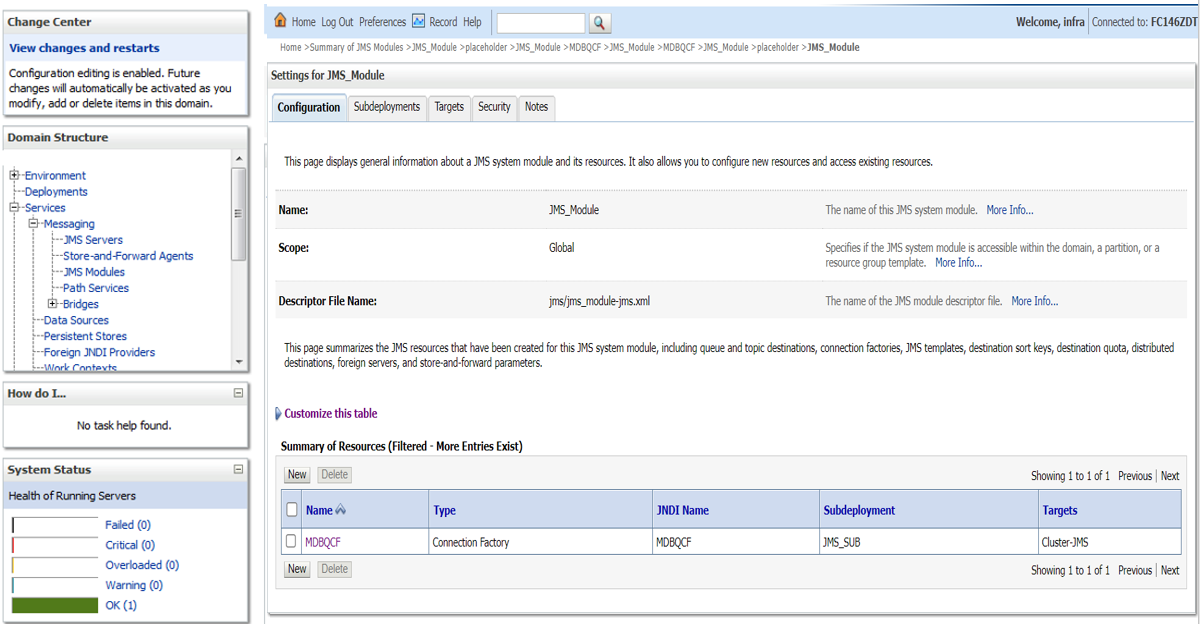This screenshot has width=1200, height=624.
Task: Sort table by Subdeployment column header
Action: pos(859,510)
